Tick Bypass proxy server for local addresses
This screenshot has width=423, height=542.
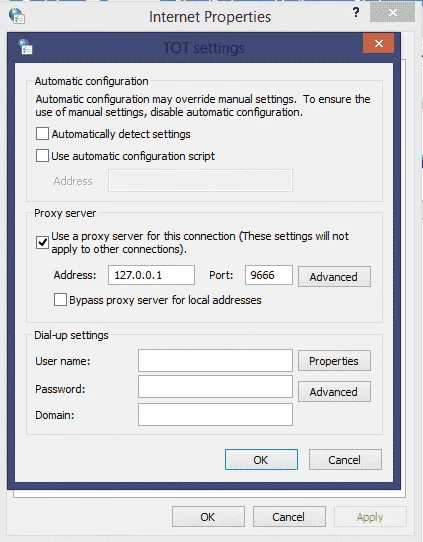click(60, 299)
